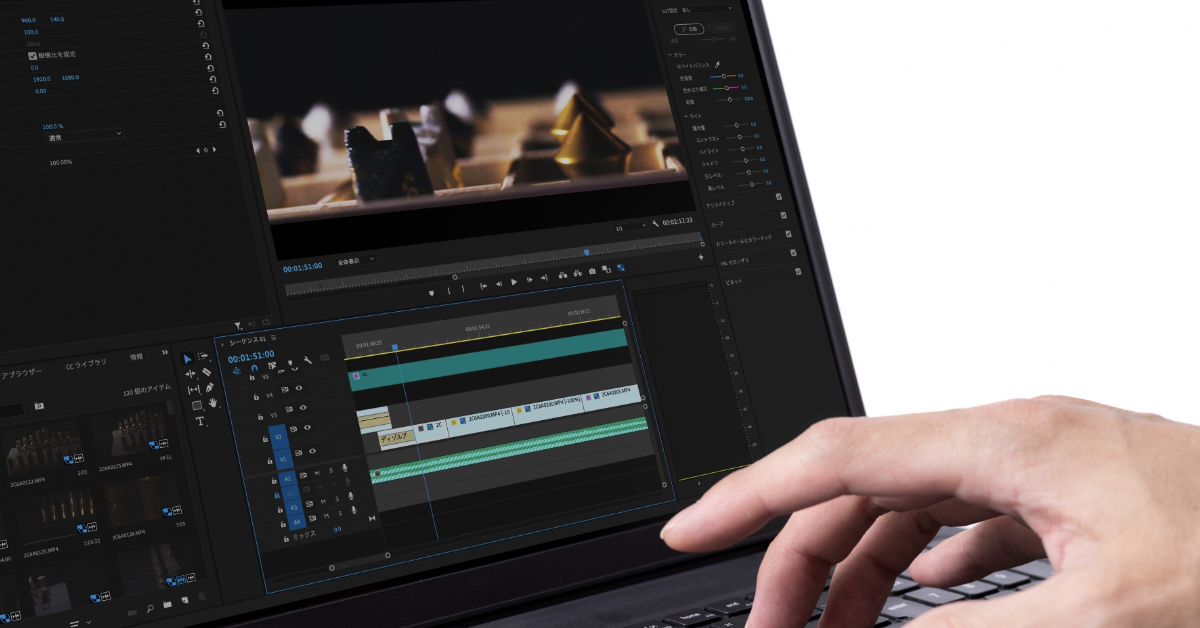Click the timeline timecode 00:01:51:00

pyautogui.click(x=251, y=356)
